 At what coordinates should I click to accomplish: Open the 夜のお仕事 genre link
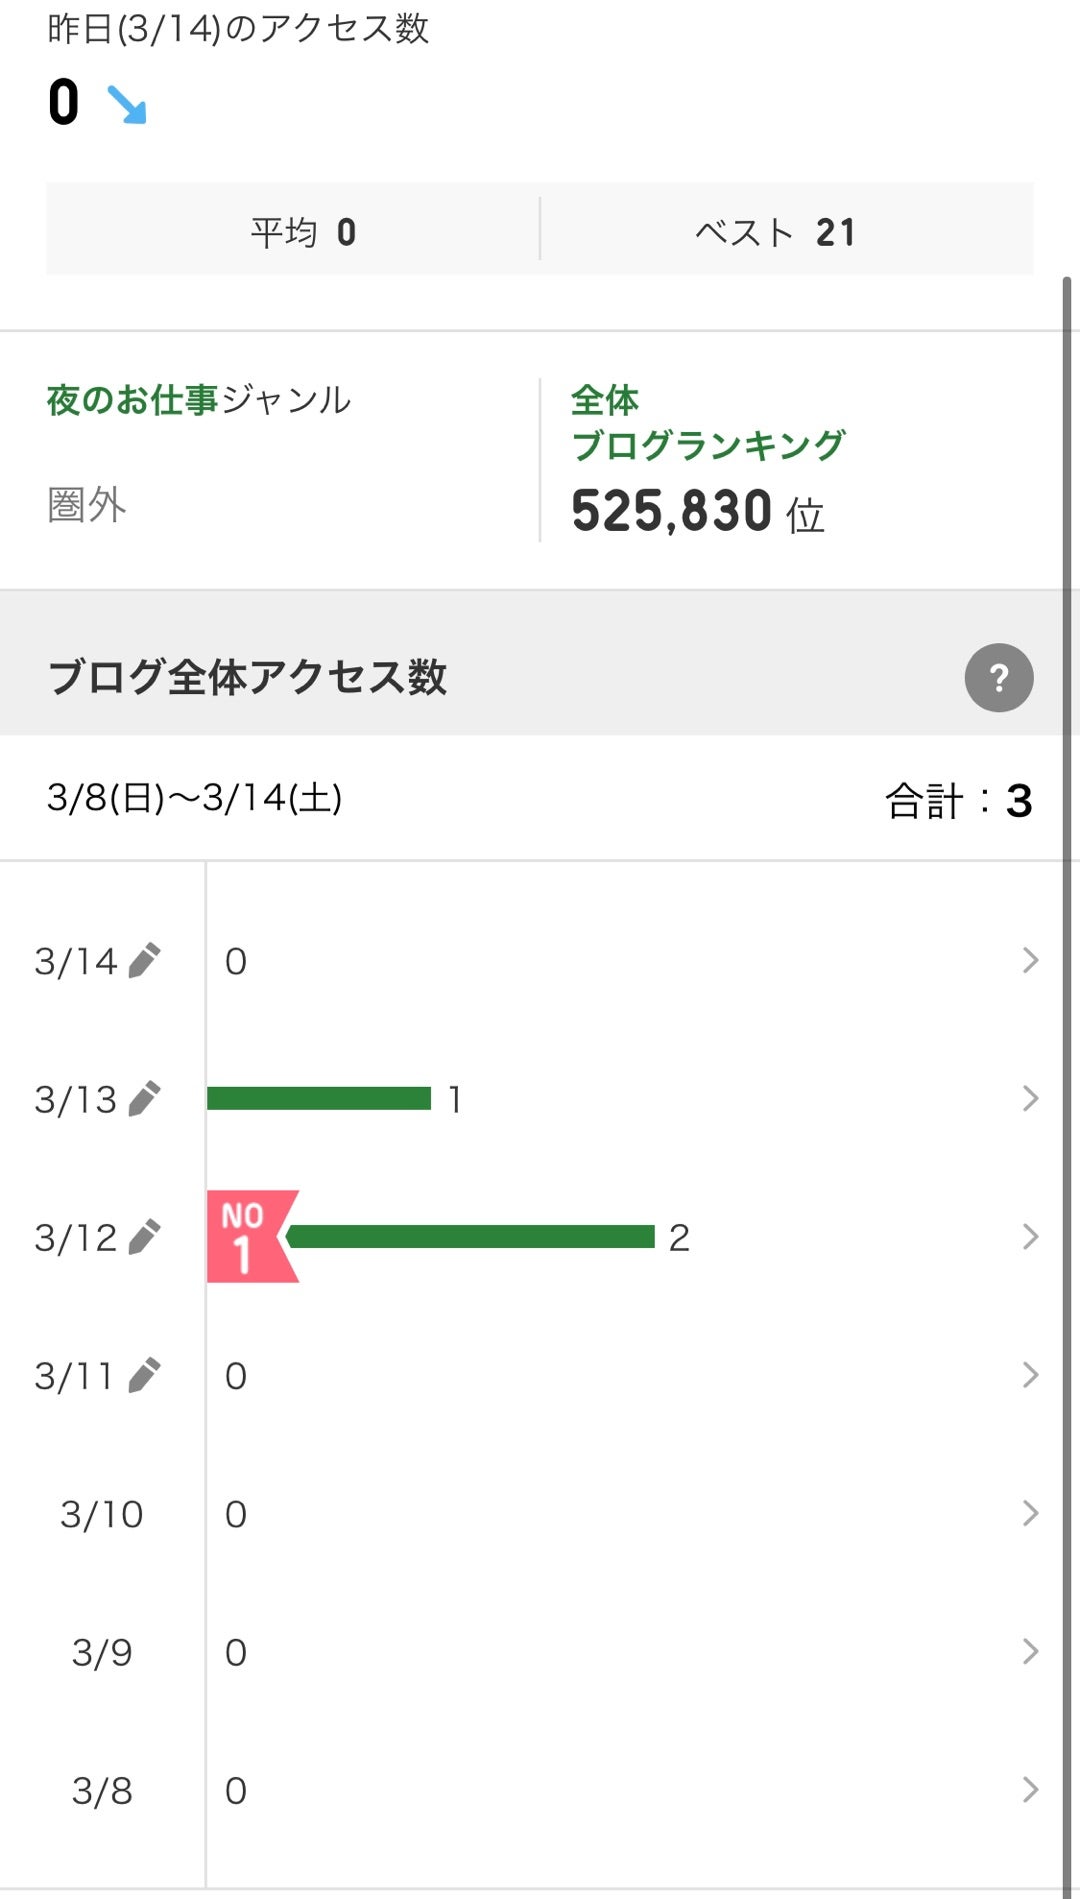[x=132, y=400]
